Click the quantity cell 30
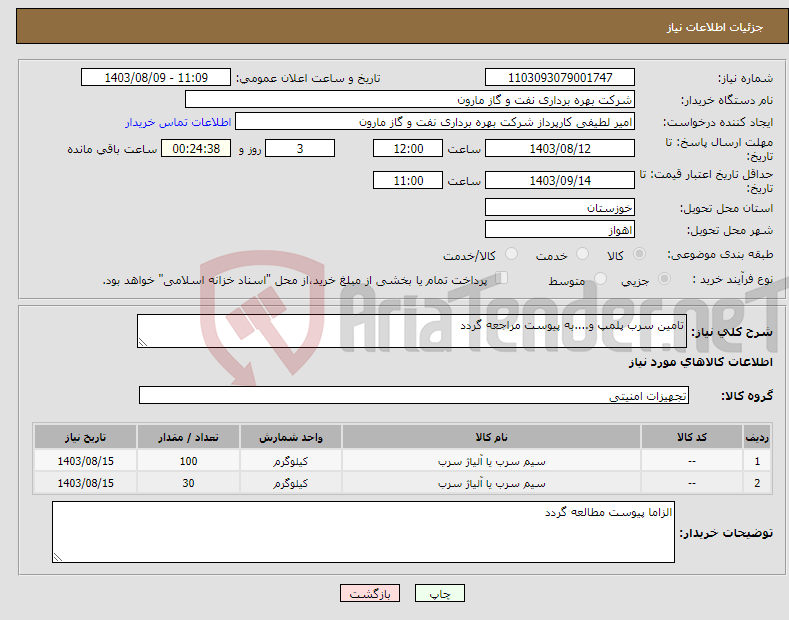The width and height of the screenshot is (789, 620). pos(188,483)
